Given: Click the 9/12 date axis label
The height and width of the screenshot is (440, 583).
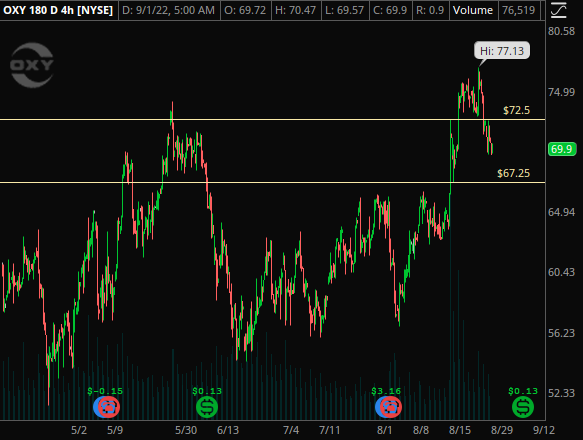Looking at the screenshot, I should coord(544,430).
